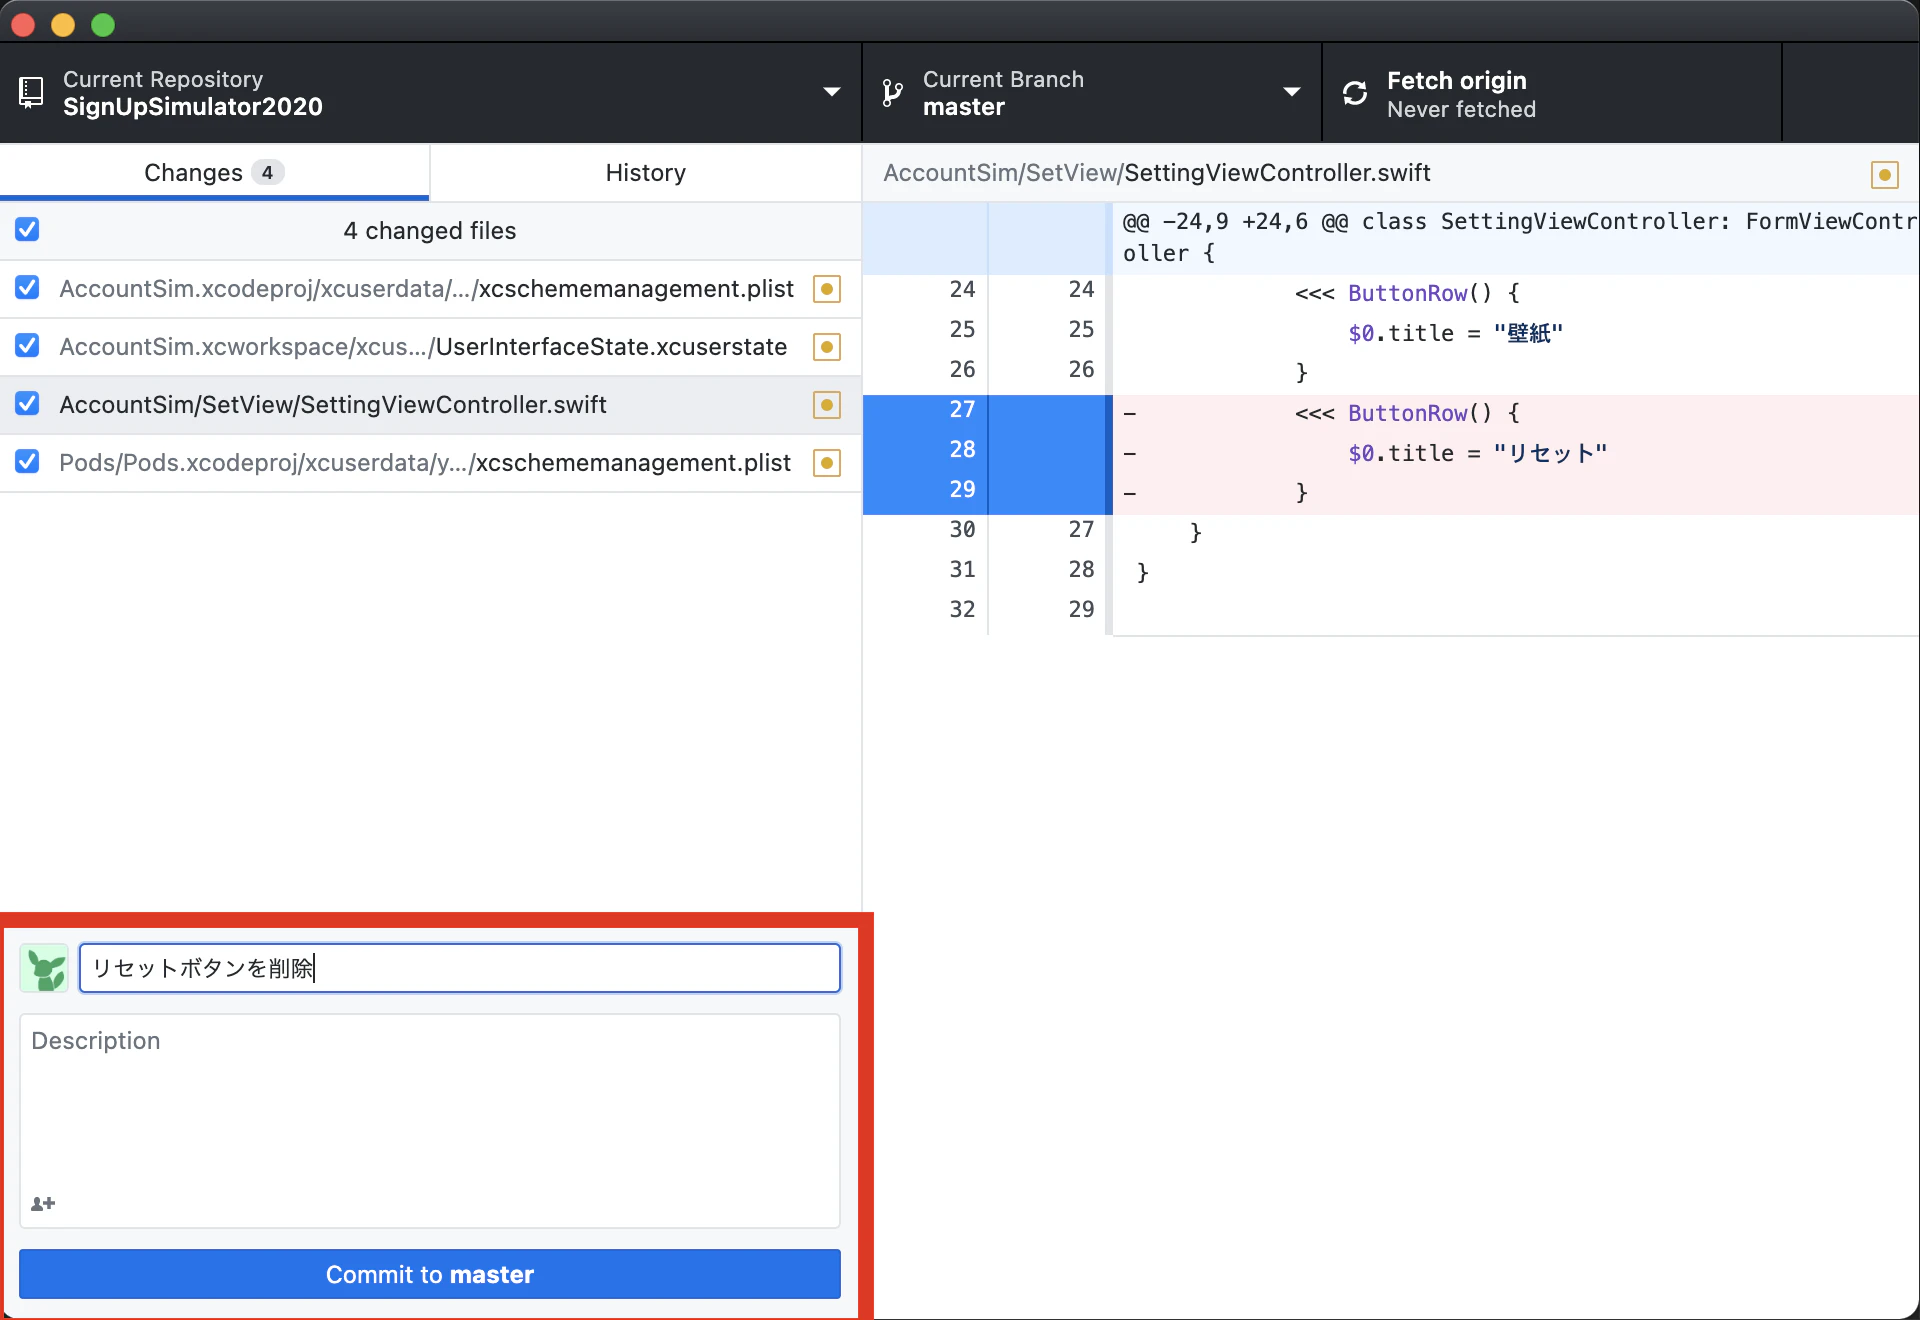Click the Fetch origin button

pyautogui.click(x=1552, y=93)
